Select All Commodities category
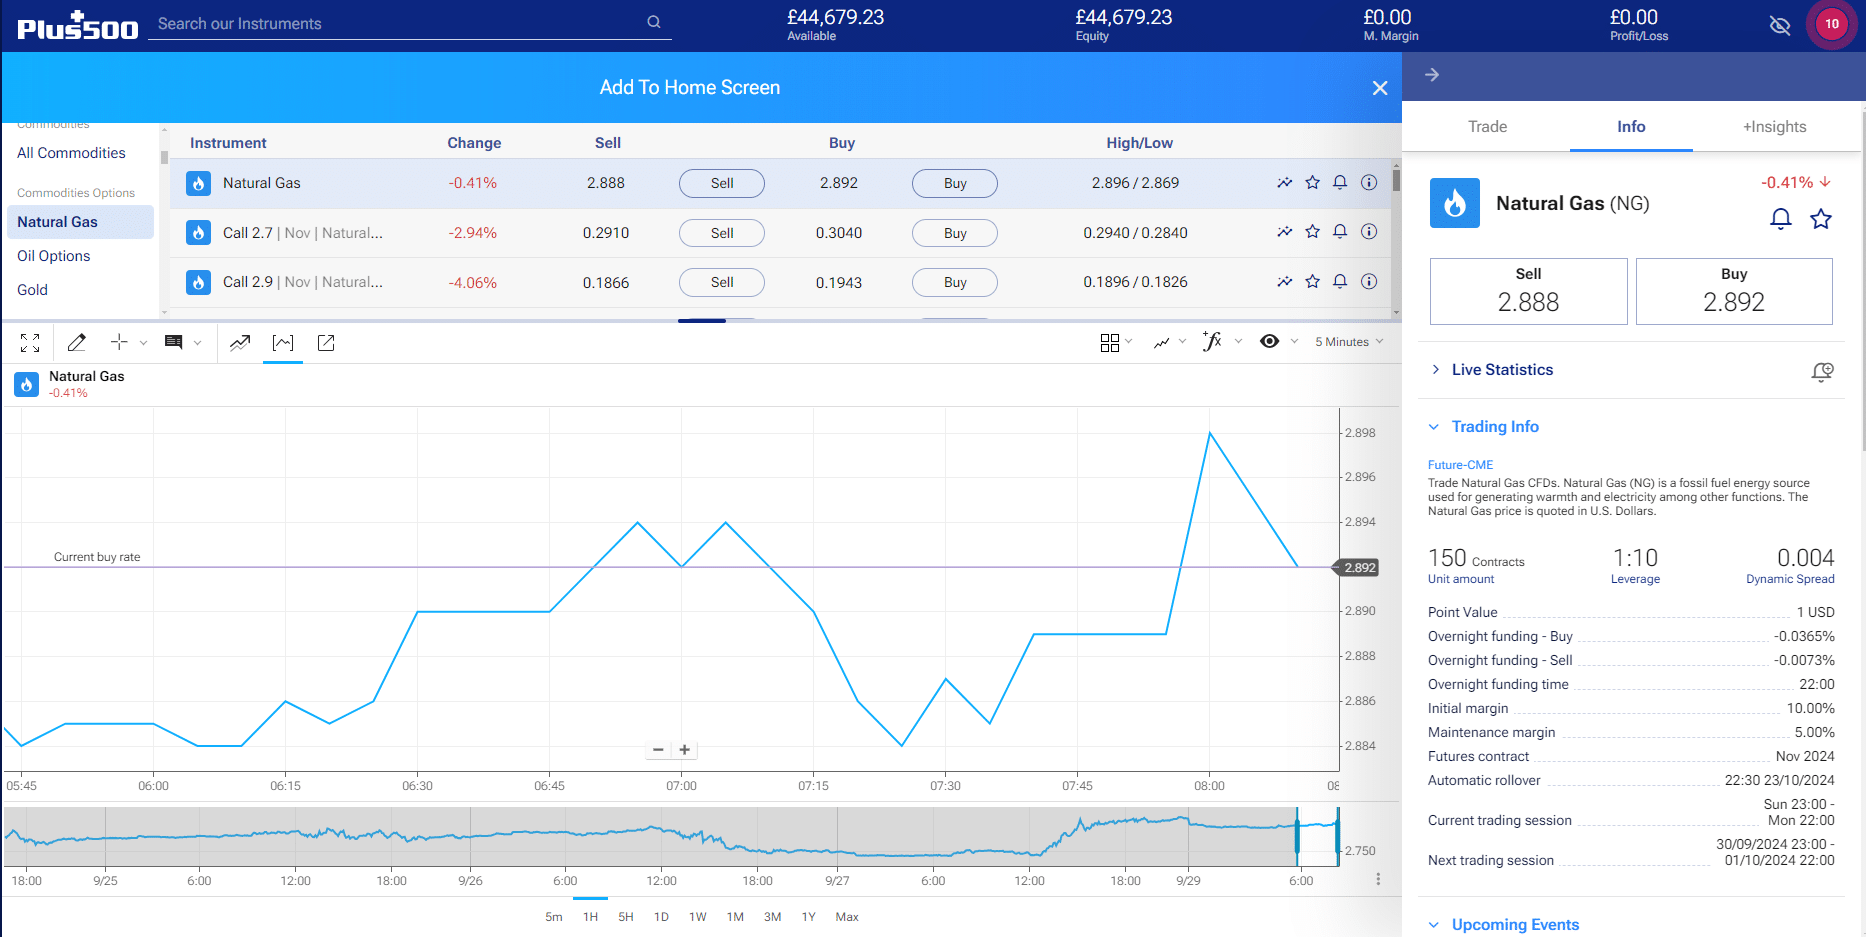 pos(72,153)
